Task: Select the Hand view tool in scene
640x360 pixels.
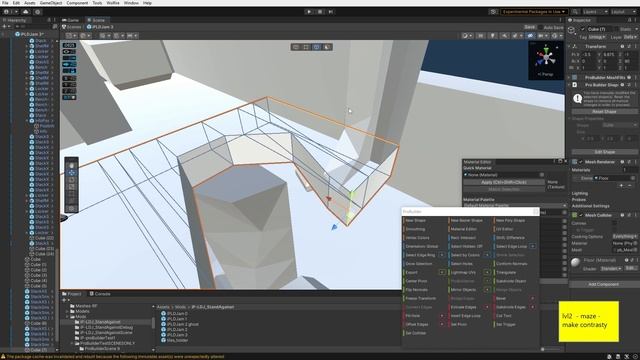Action: point(71,165)
